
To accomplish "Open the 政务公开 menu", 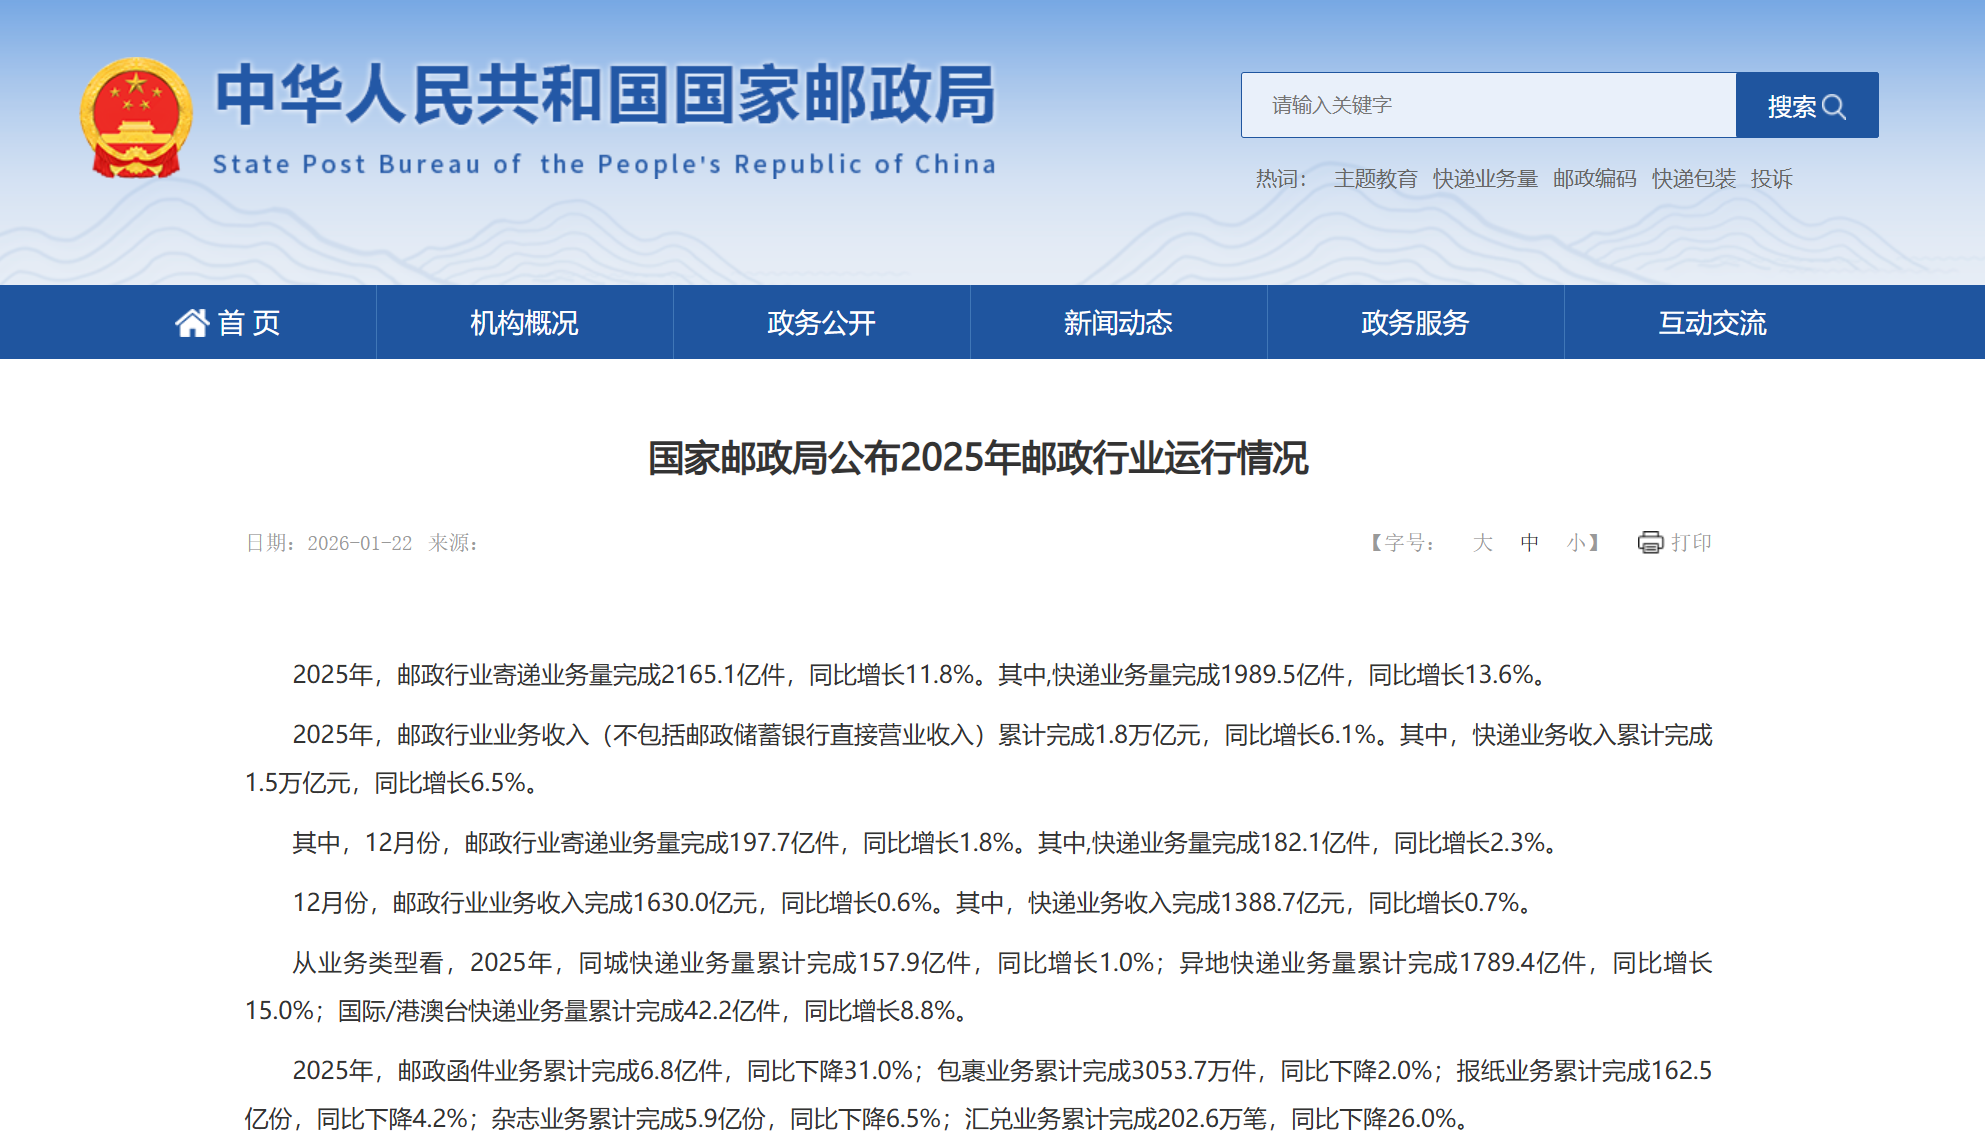I will pyautogui.click(x=821, y=323).
